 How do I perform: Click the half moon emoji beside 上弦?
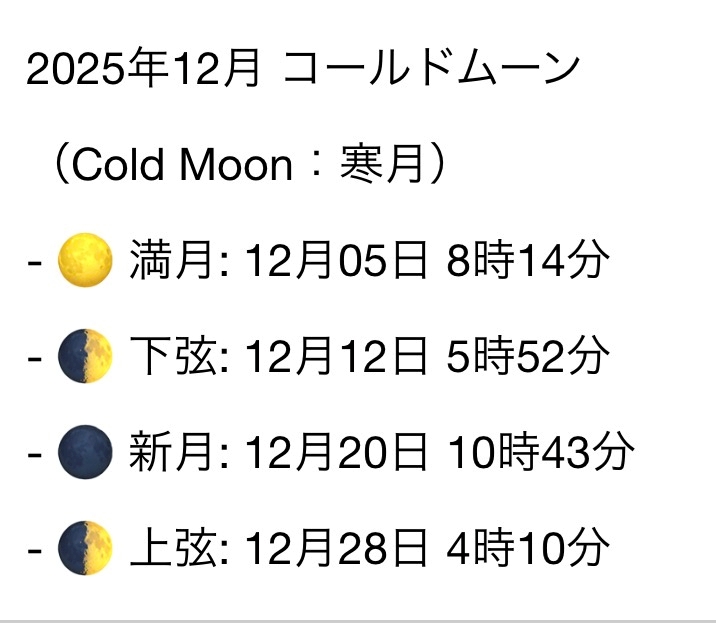[x=85, y=547]
